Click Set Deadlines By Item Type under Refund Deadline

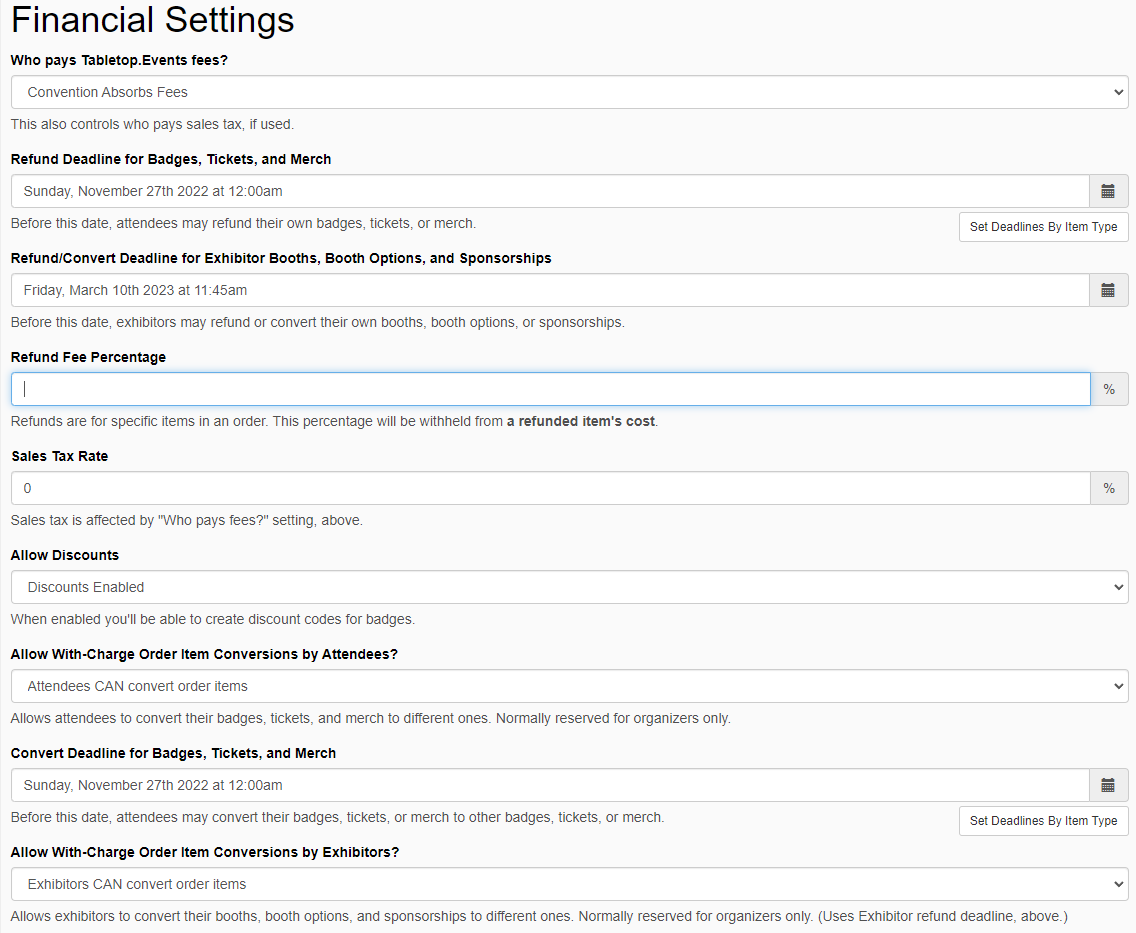[x=1043, y=227]
